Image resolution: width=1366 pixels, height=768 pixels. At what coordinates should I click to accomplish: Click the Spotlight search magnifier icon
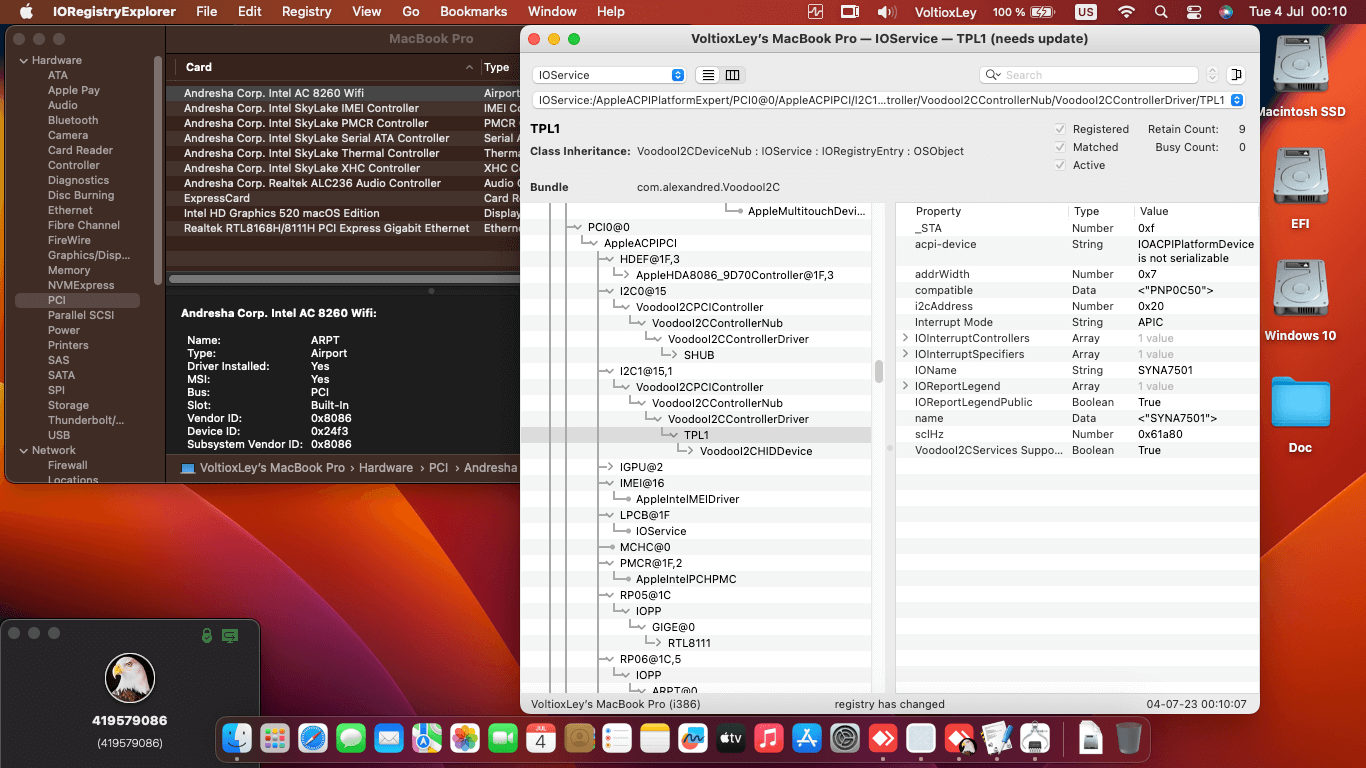(x=1160, y=12)
